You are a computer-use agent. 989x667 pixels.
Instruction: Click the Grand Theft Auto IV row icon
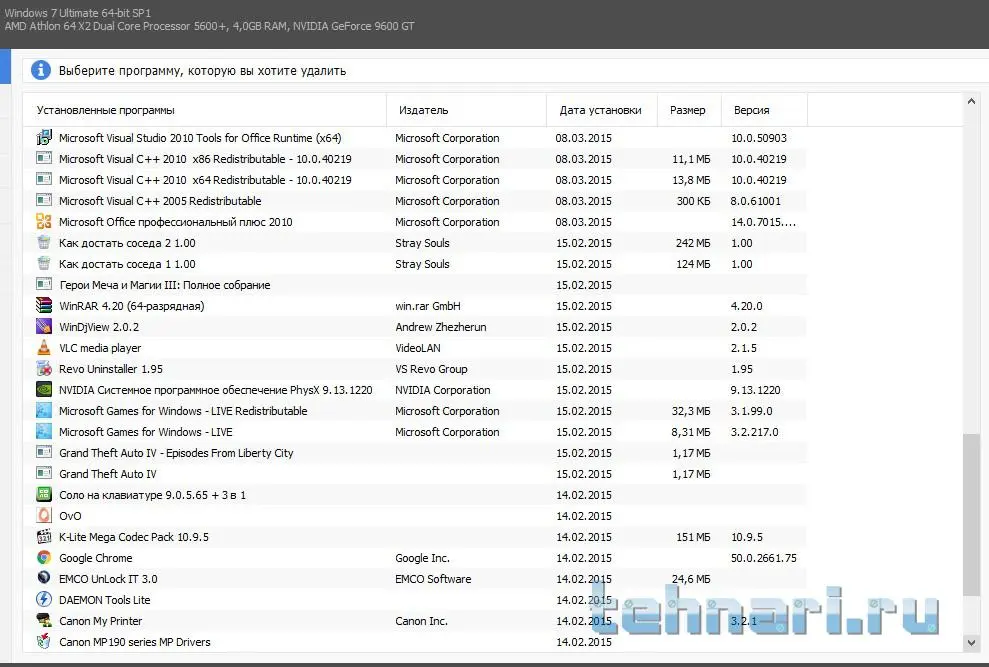(44, 473)
